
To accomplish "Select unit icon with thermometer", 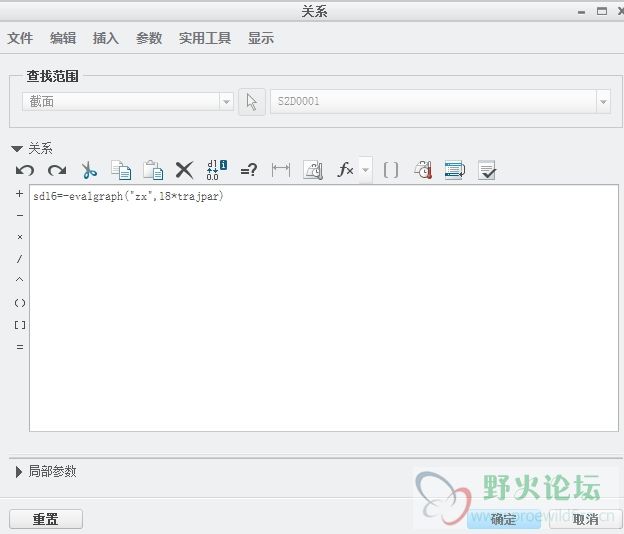I will pos(423,170).
